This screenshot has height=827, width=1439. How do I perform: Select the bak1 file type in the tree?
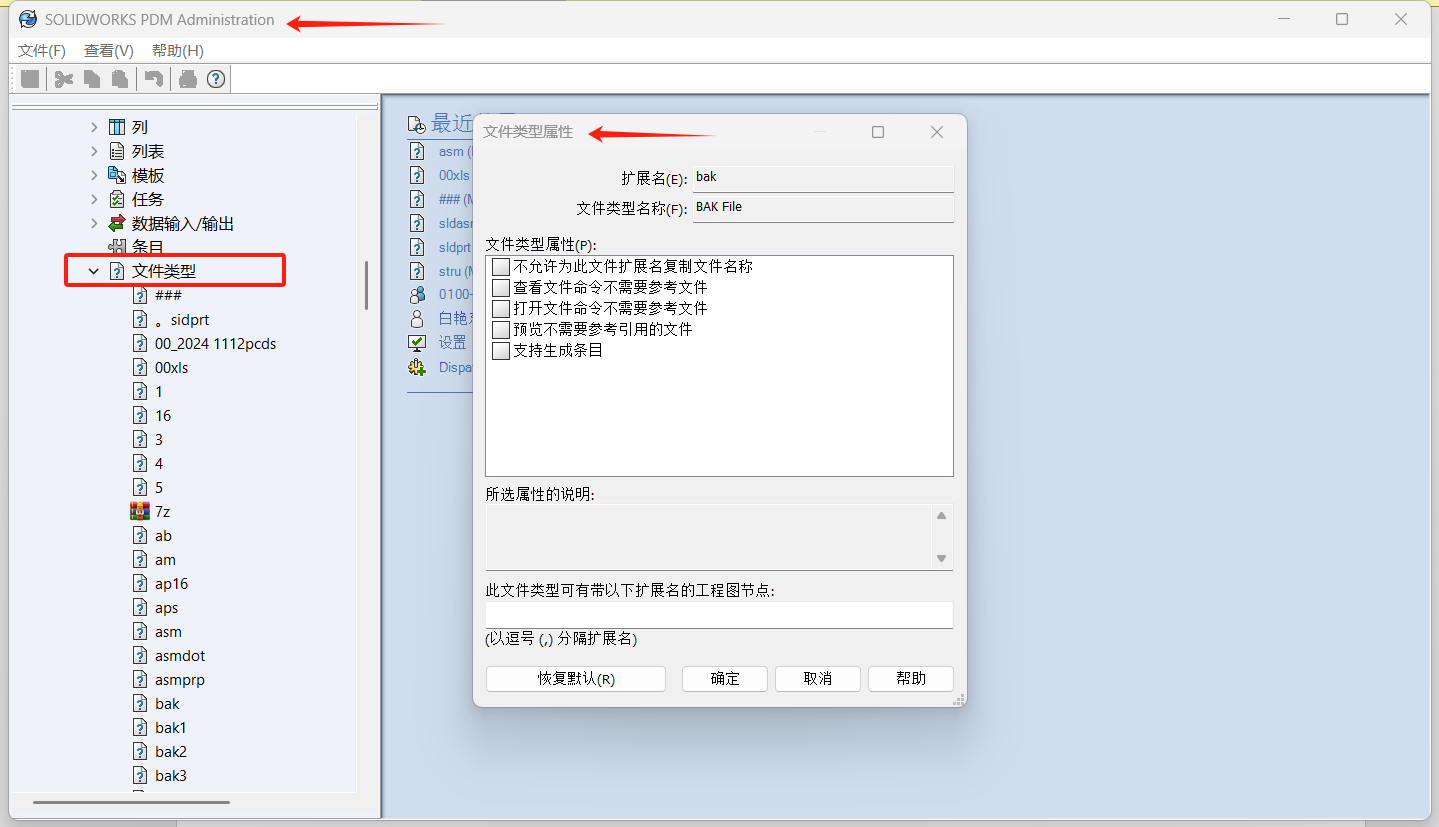point(171,727)
